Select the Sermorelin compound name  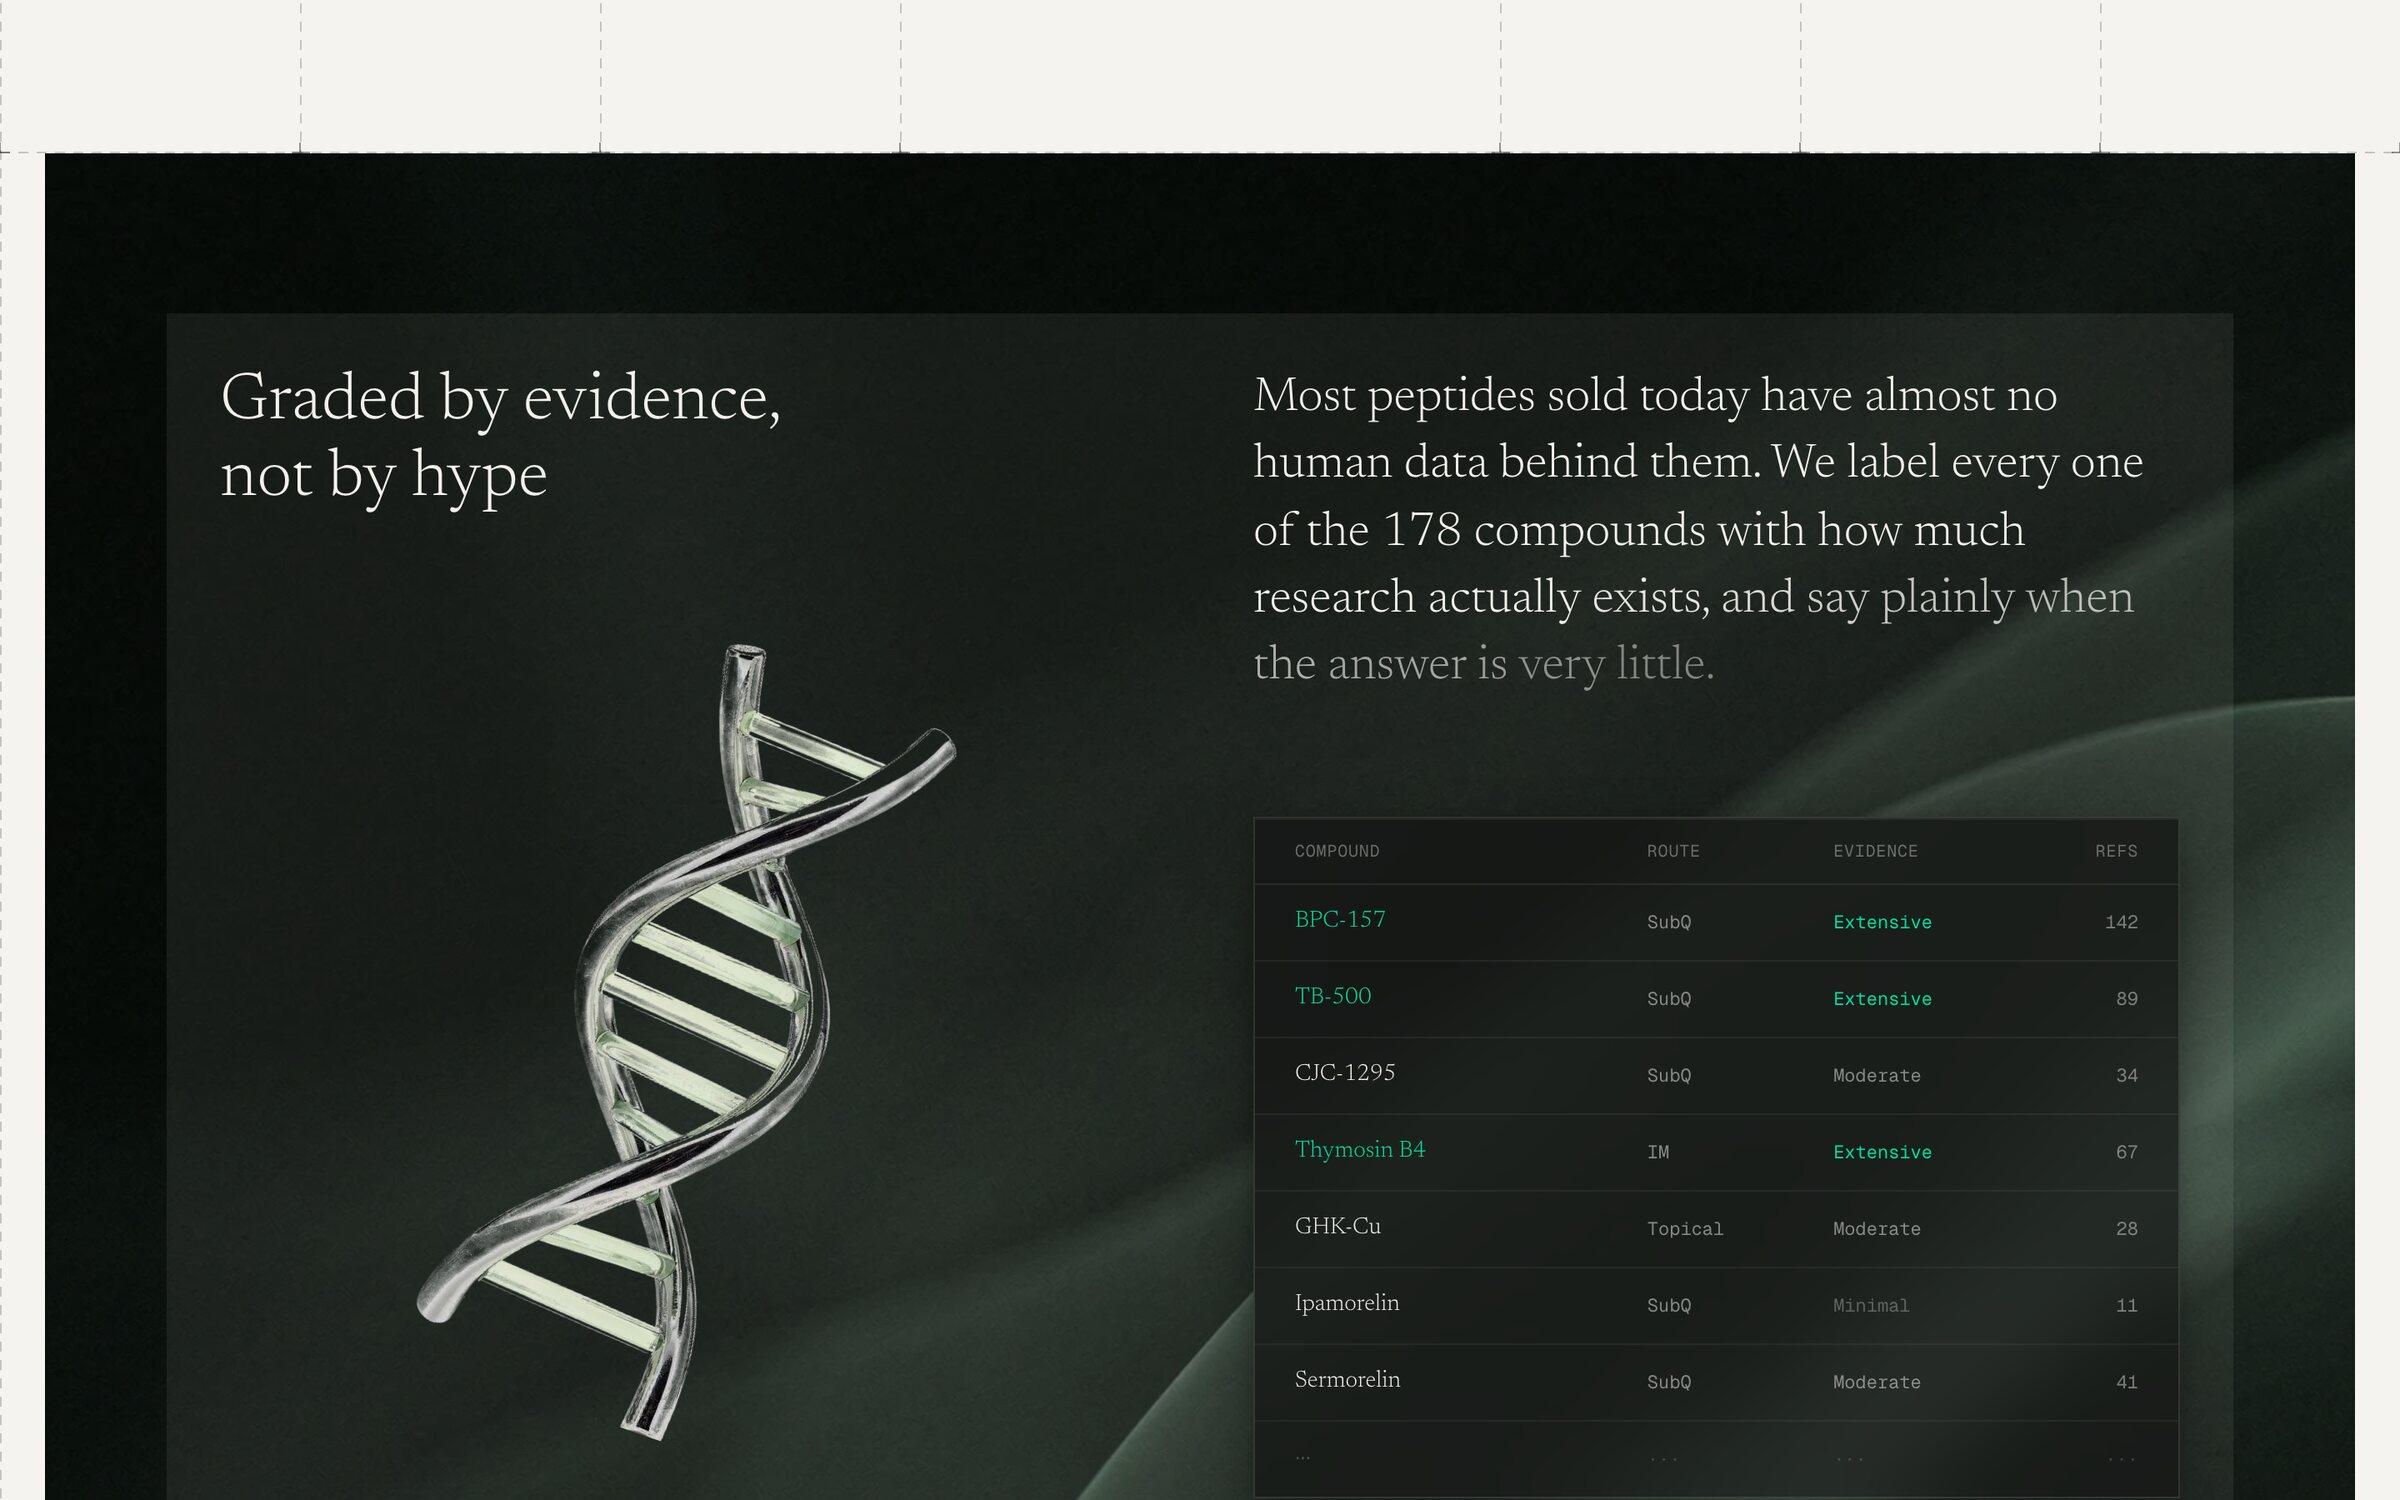[1347, 1380]
